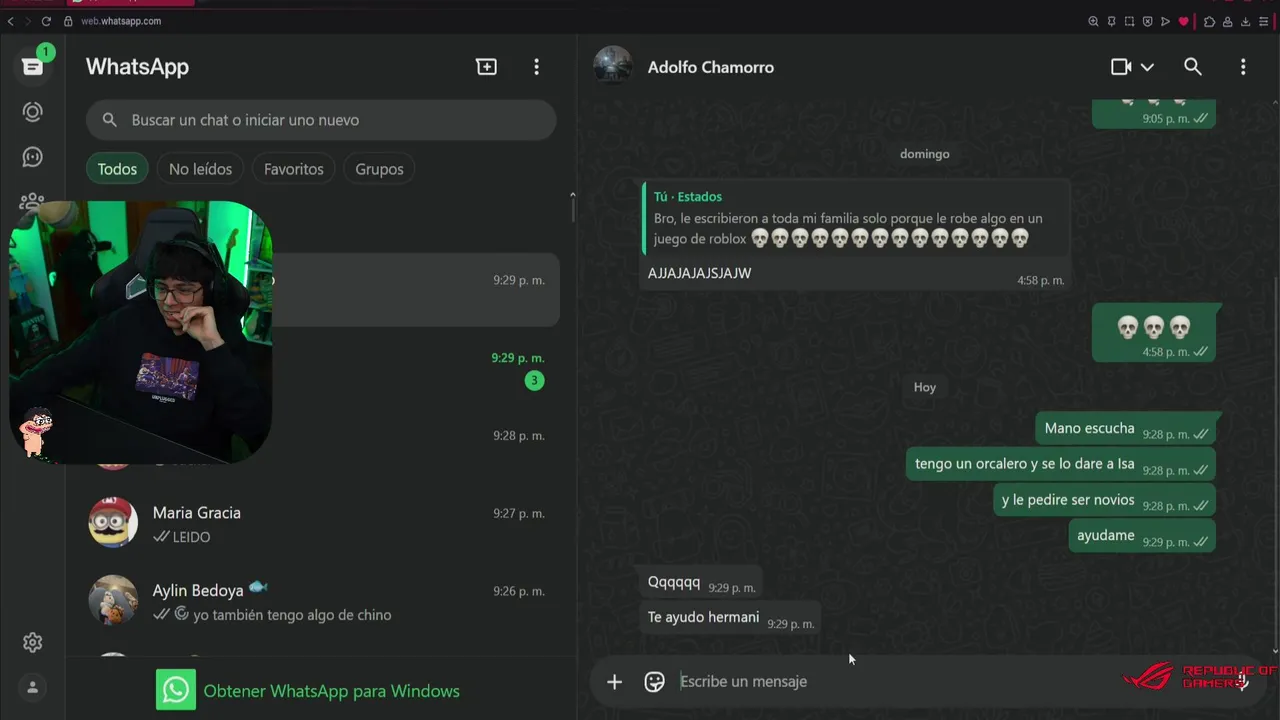Open the Chats tab in the sidebar
The width and height of the screenshot is (1280, 720).
pos(33,66)
